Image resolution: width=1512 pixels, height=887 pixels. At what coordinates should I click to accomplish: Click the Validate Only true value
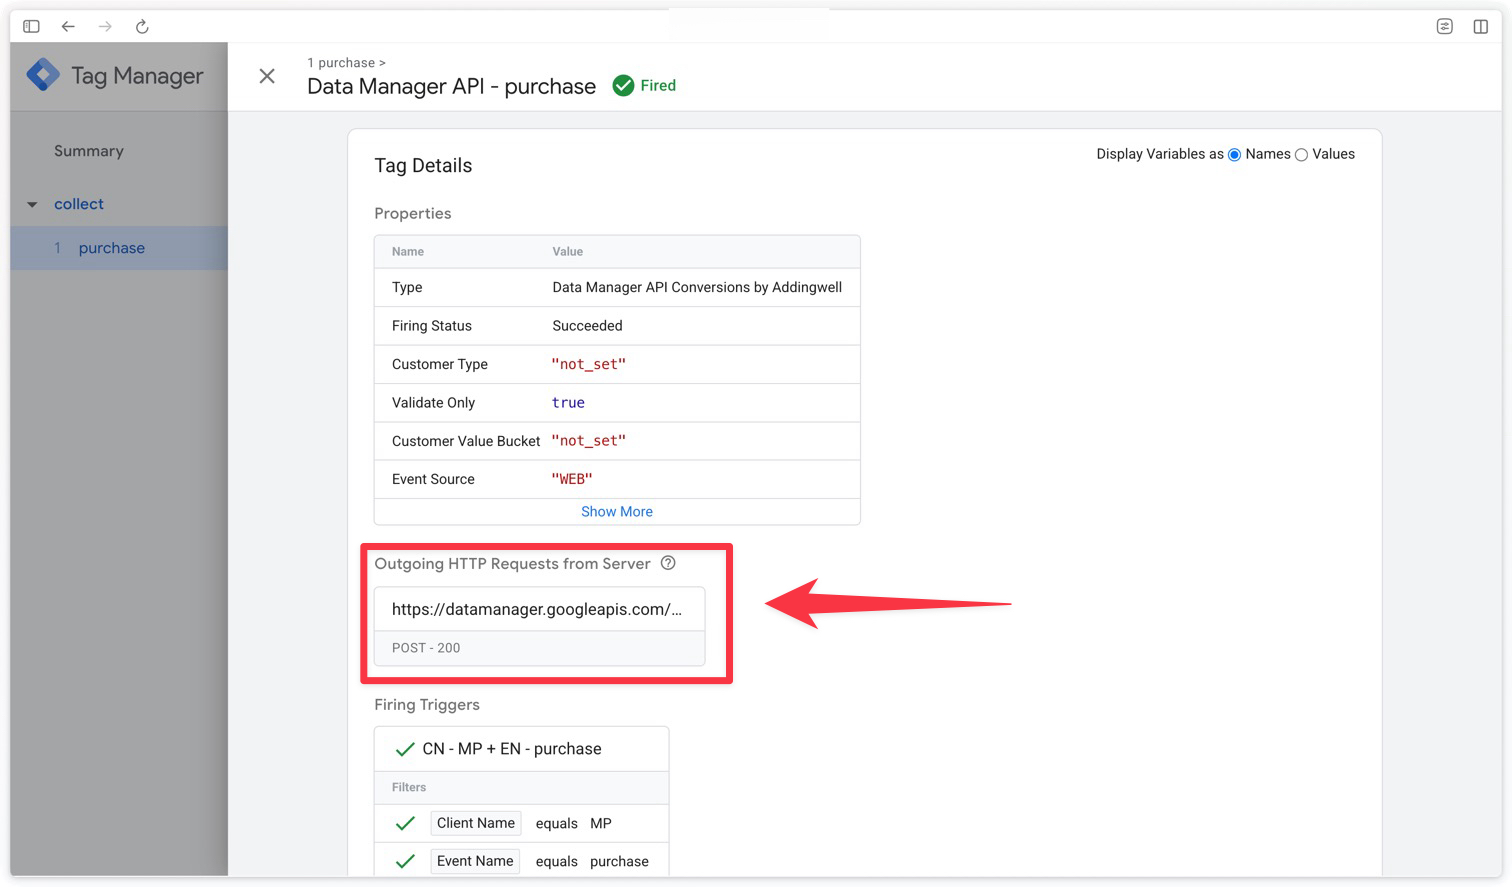[568, 403]
